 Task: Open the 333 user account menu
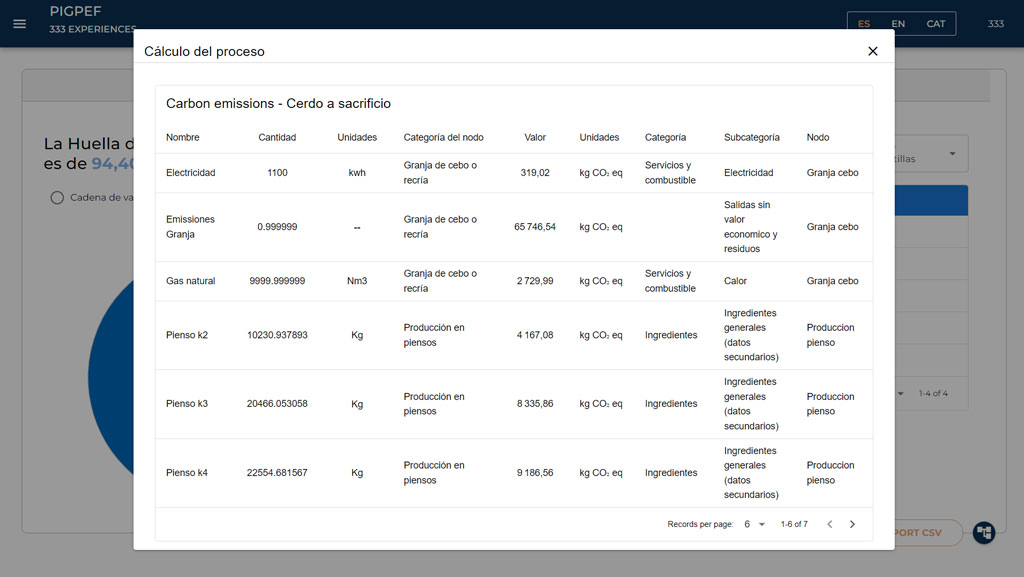(995, 24)
